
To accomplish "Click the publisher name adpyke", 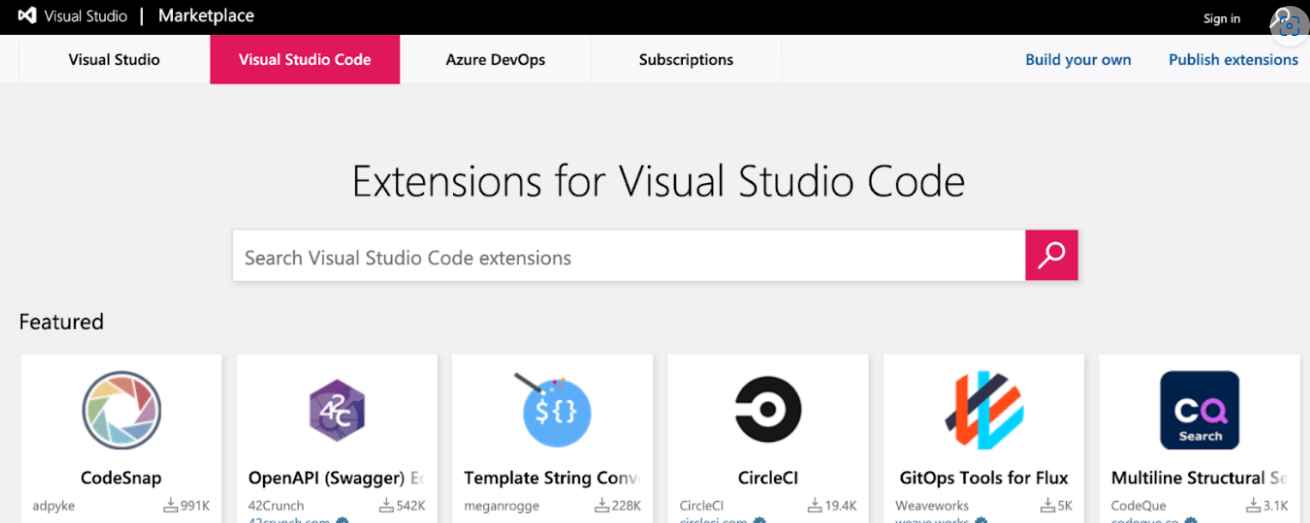I will click(x=53, y=506).
